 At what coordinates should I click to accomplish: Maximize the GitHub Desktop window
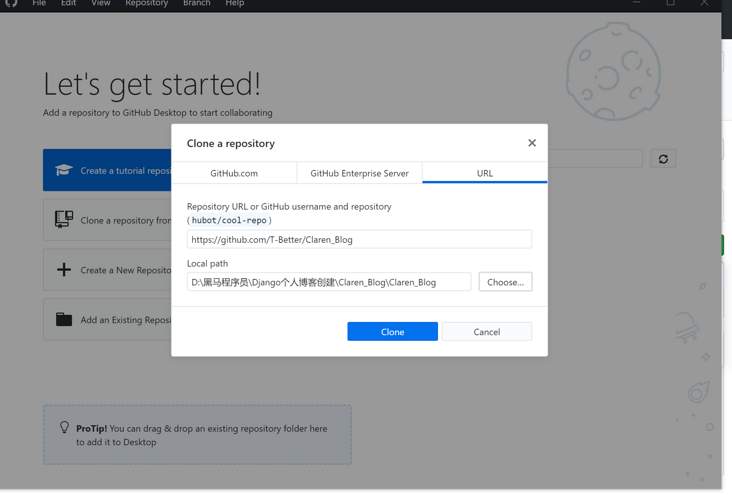tap(670, 3)
